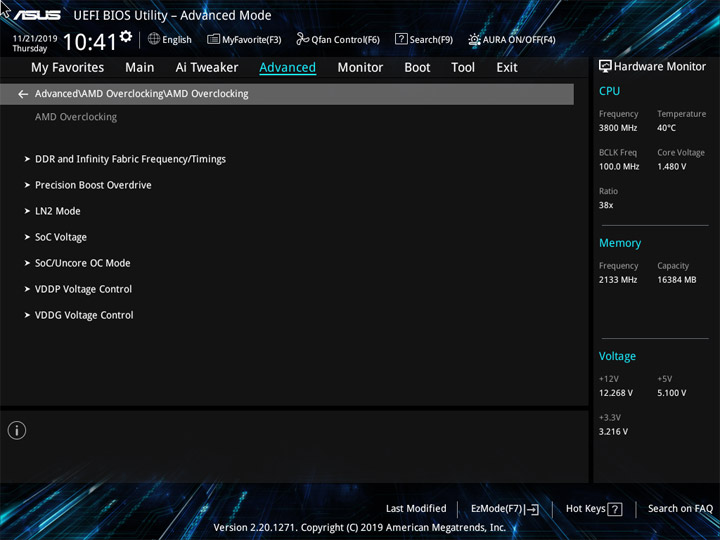Click BCLK Freq value 100.0 MHz
This screenshot has width=720, height=540.
(x=619, y=167)
